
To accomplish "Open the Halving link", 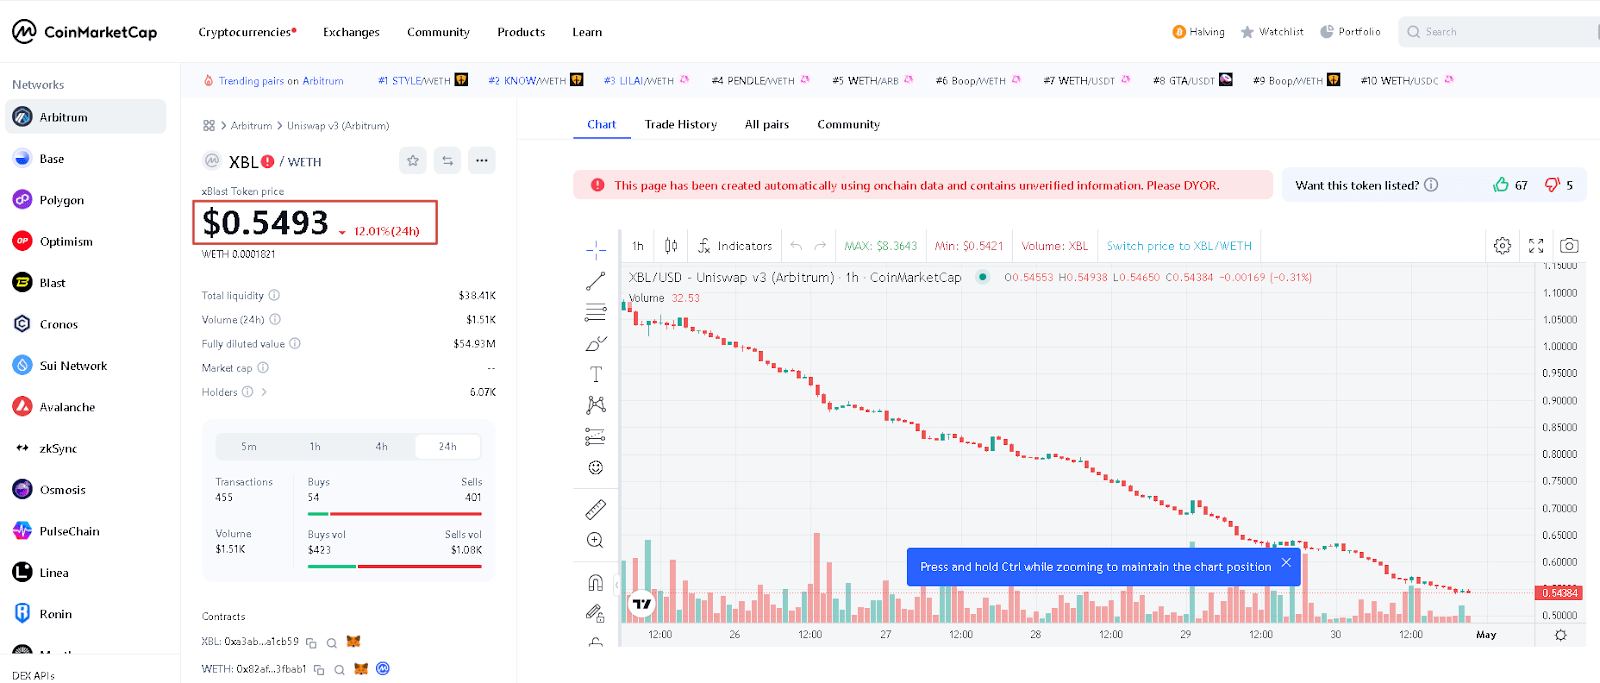I will (1198, 32).
